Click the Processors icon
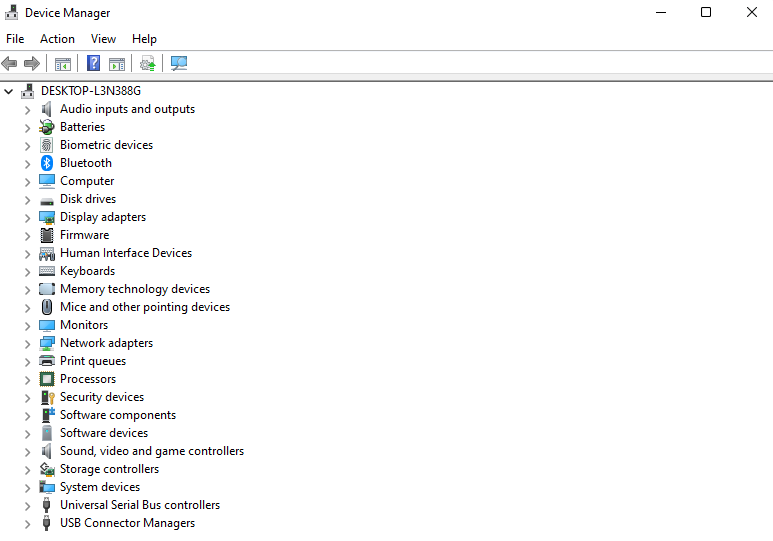 pyautogui.click(x=47, y=379)
